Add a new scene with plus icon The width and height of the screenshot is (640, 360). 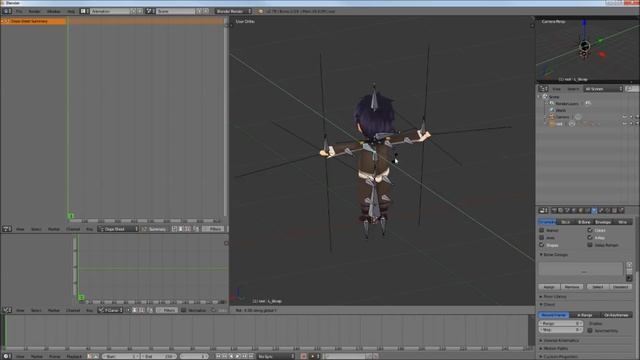point(199,11)
